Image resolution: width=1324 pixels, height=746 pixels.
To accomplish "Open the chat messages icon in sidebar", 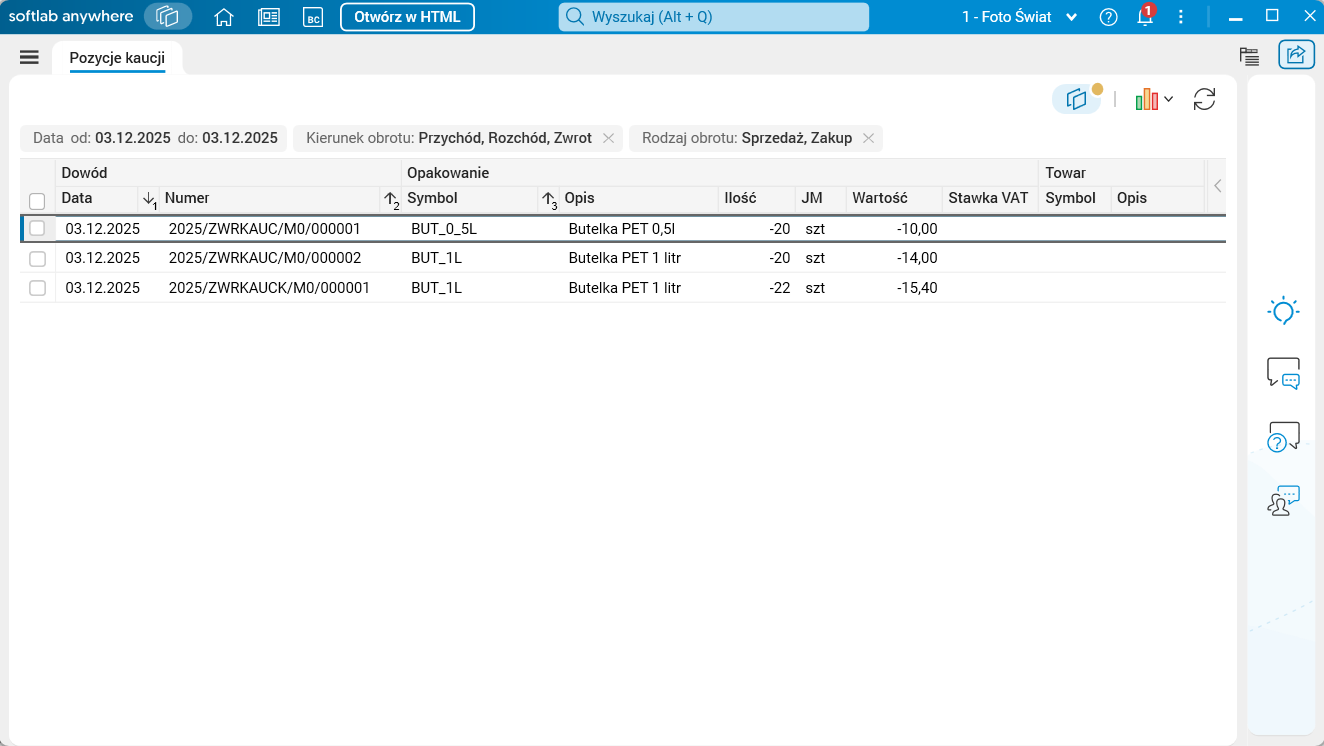I will click(1283, 373).
